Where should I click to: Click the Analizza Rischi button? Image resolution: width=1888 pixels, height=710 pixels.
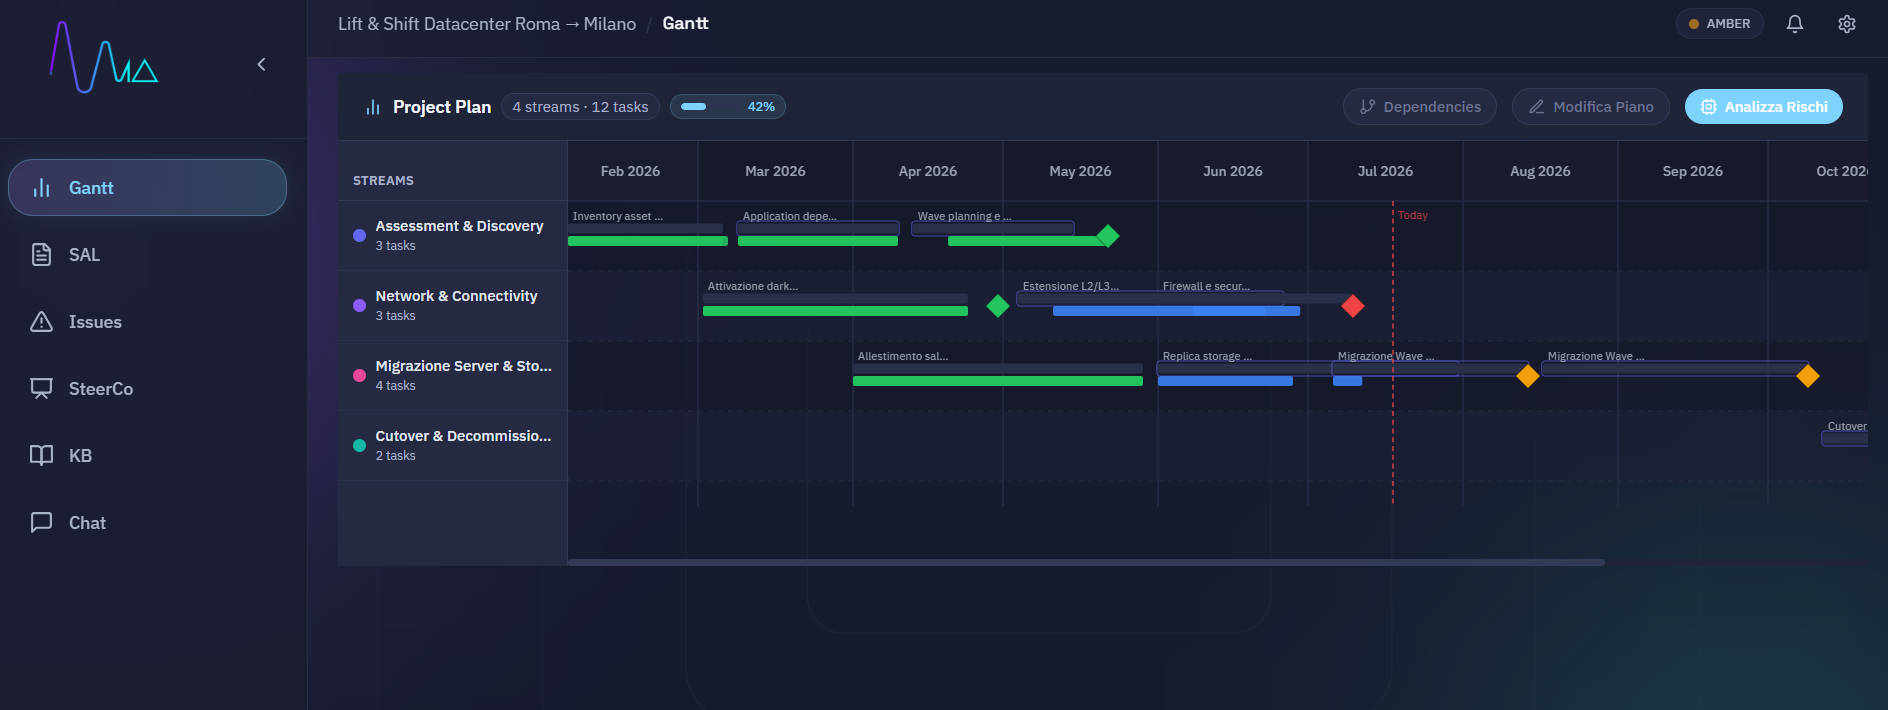click(x=1764, y=107)
